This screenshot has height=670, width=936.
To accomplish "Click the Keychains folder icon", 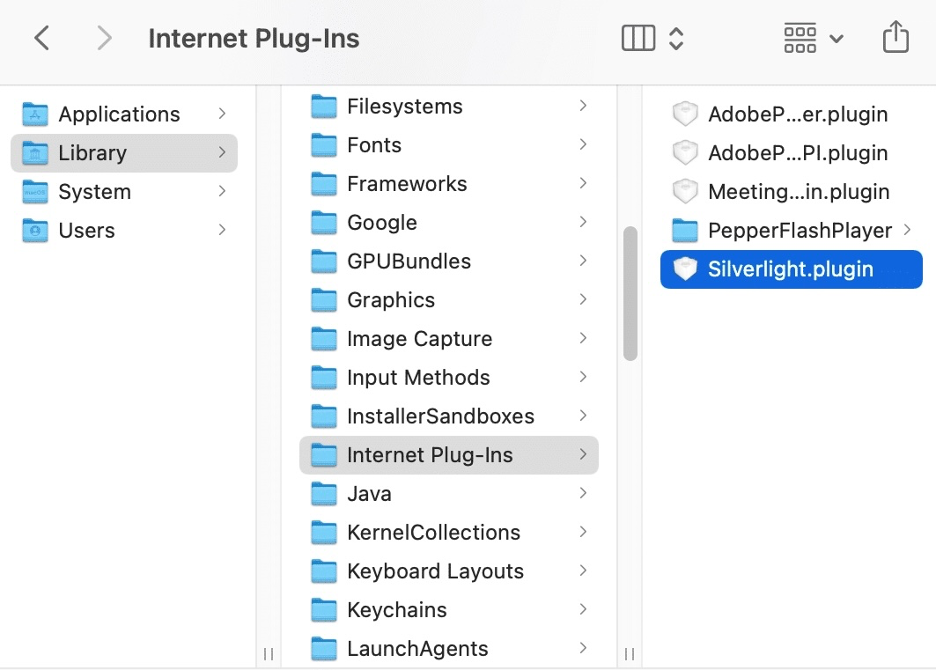I will click(324, 610).
